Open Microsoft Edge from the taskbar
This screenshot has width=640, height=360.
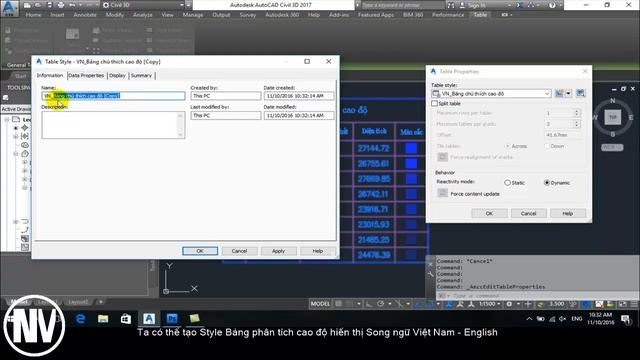click(x=80, y=319)
